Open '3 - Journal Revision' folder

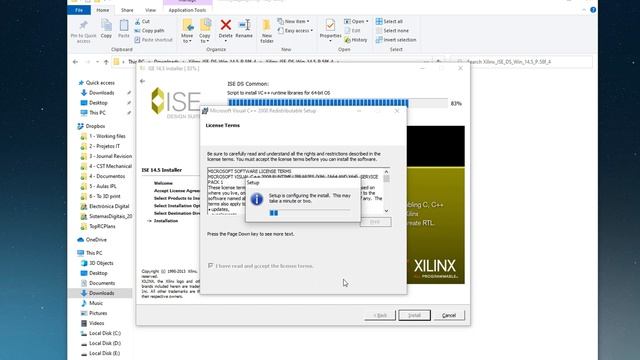coord(110,156)
